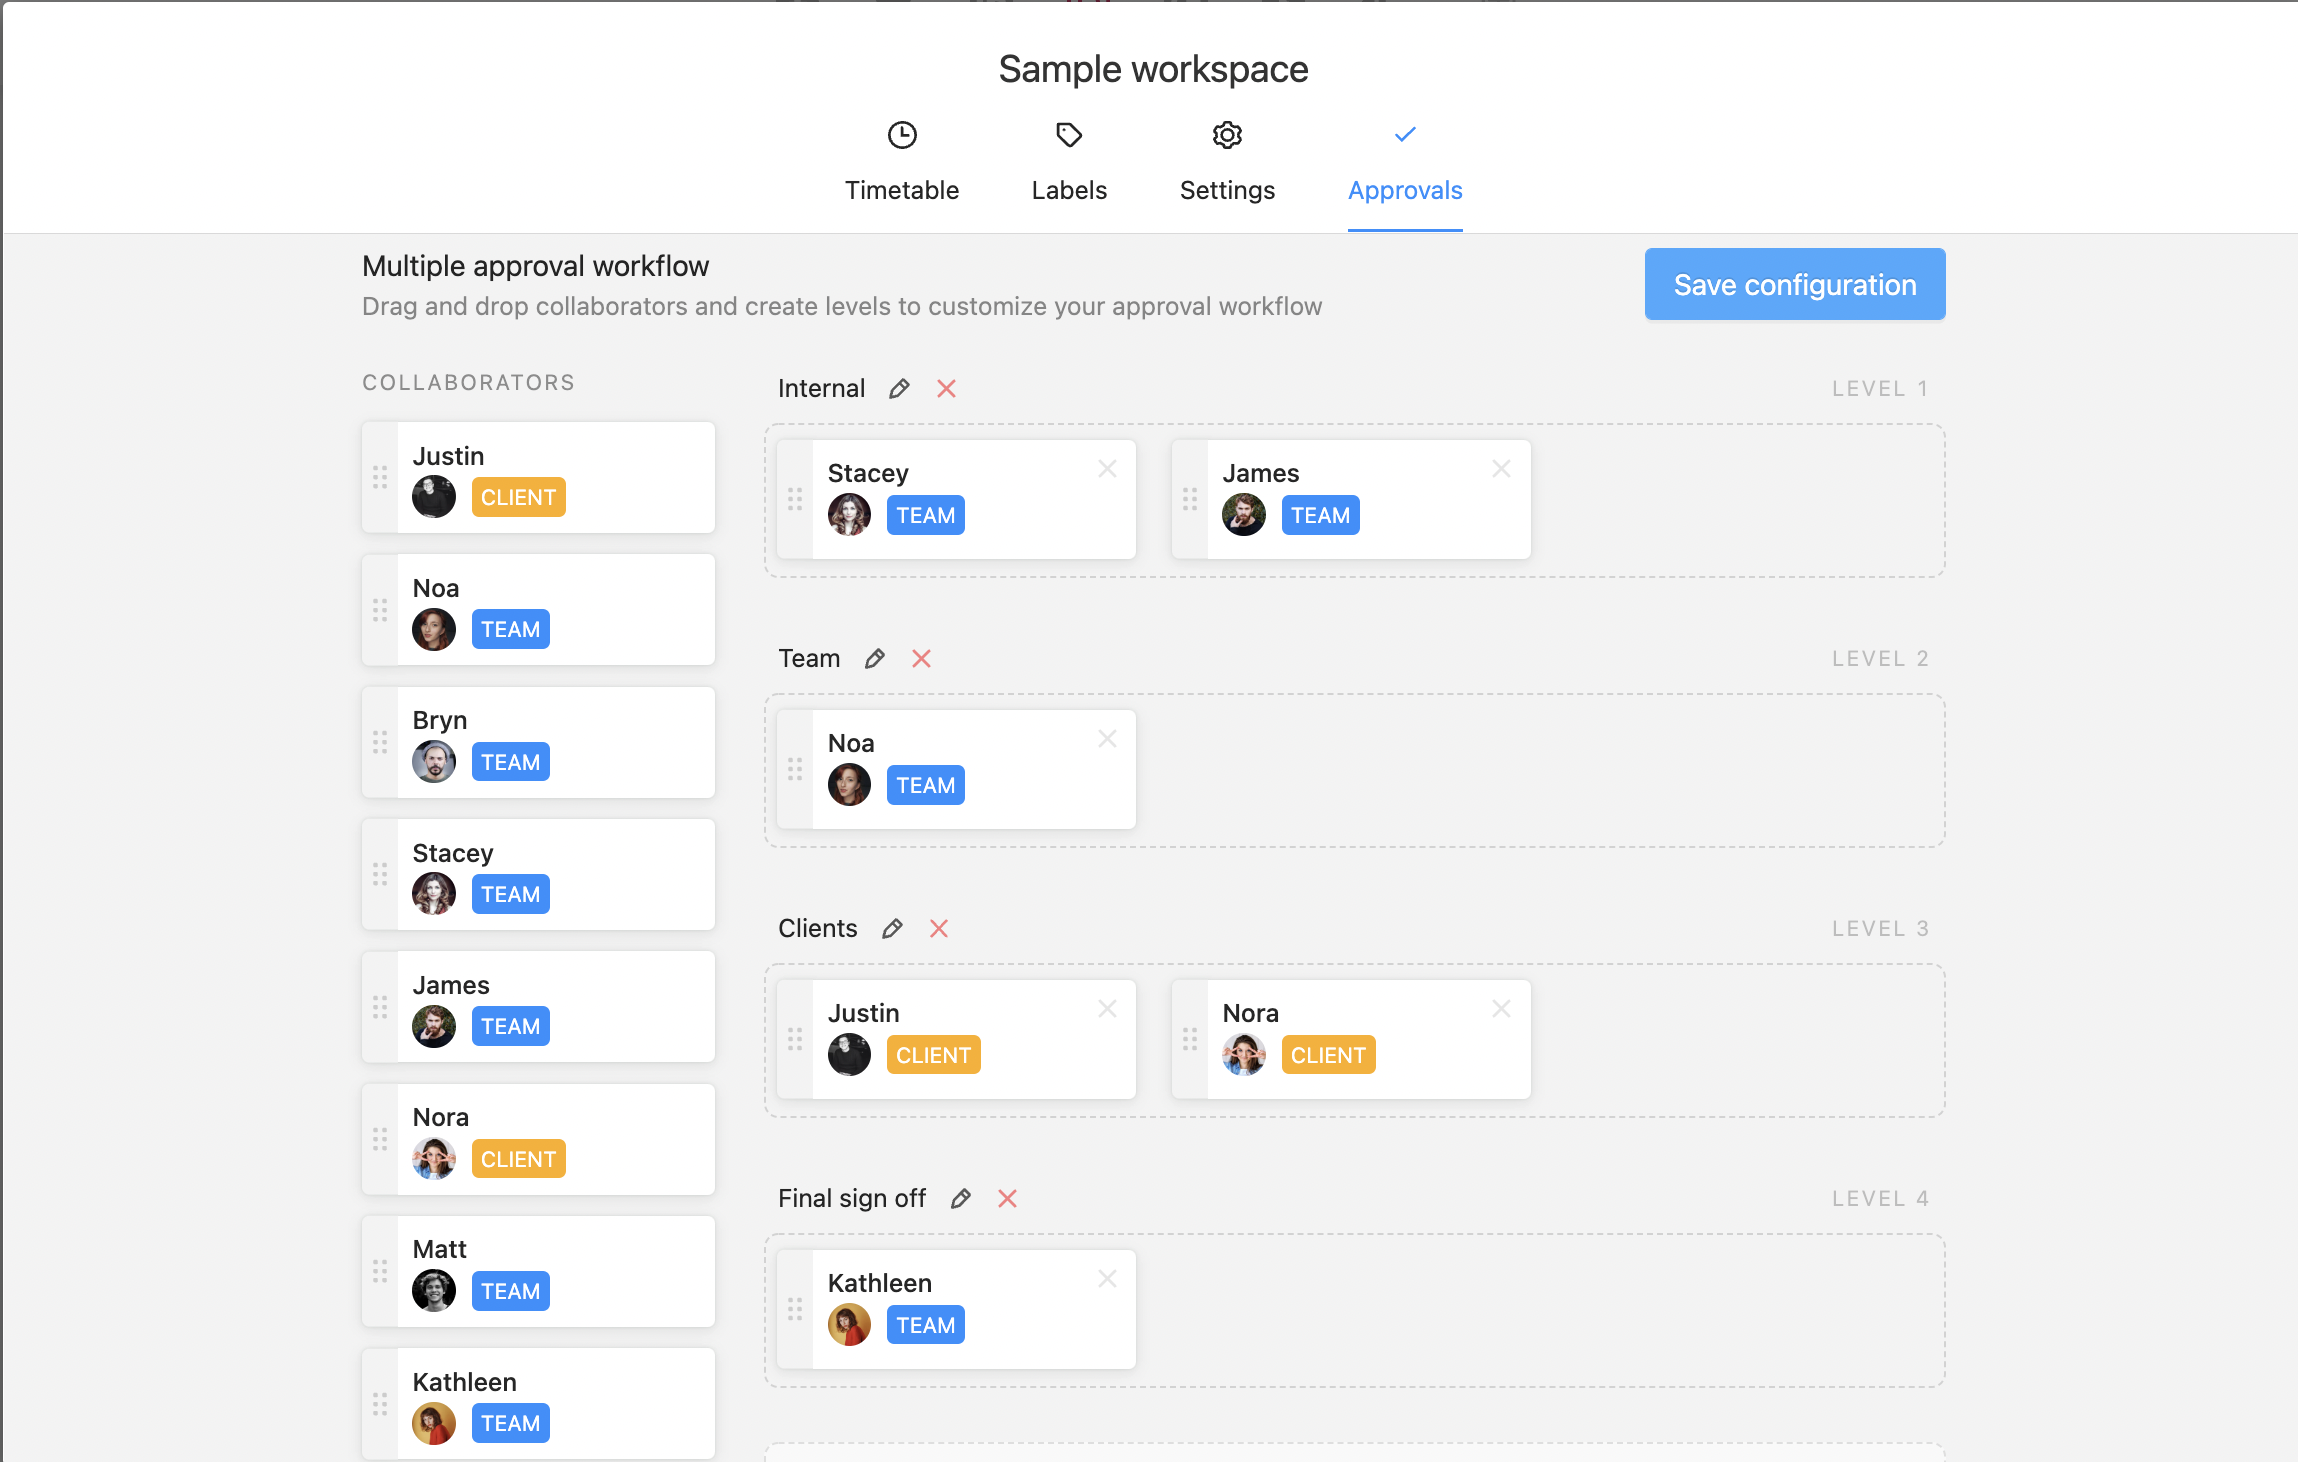Image resolution: width=2298 pixels, height=1462 pixels.
Task: Remove Nora from Clients level
Action: (x=1501, y=1009)
